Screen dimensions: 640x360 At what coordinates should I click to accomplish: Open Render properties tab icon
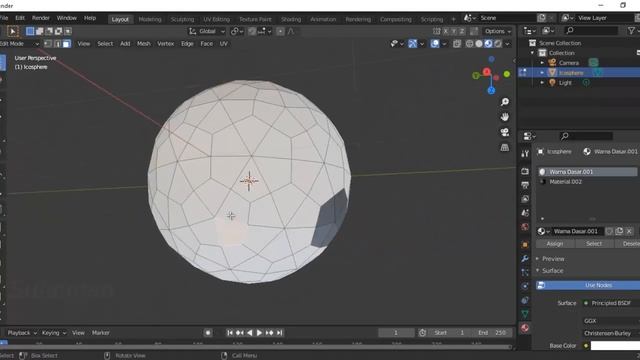tap(525, 171)
